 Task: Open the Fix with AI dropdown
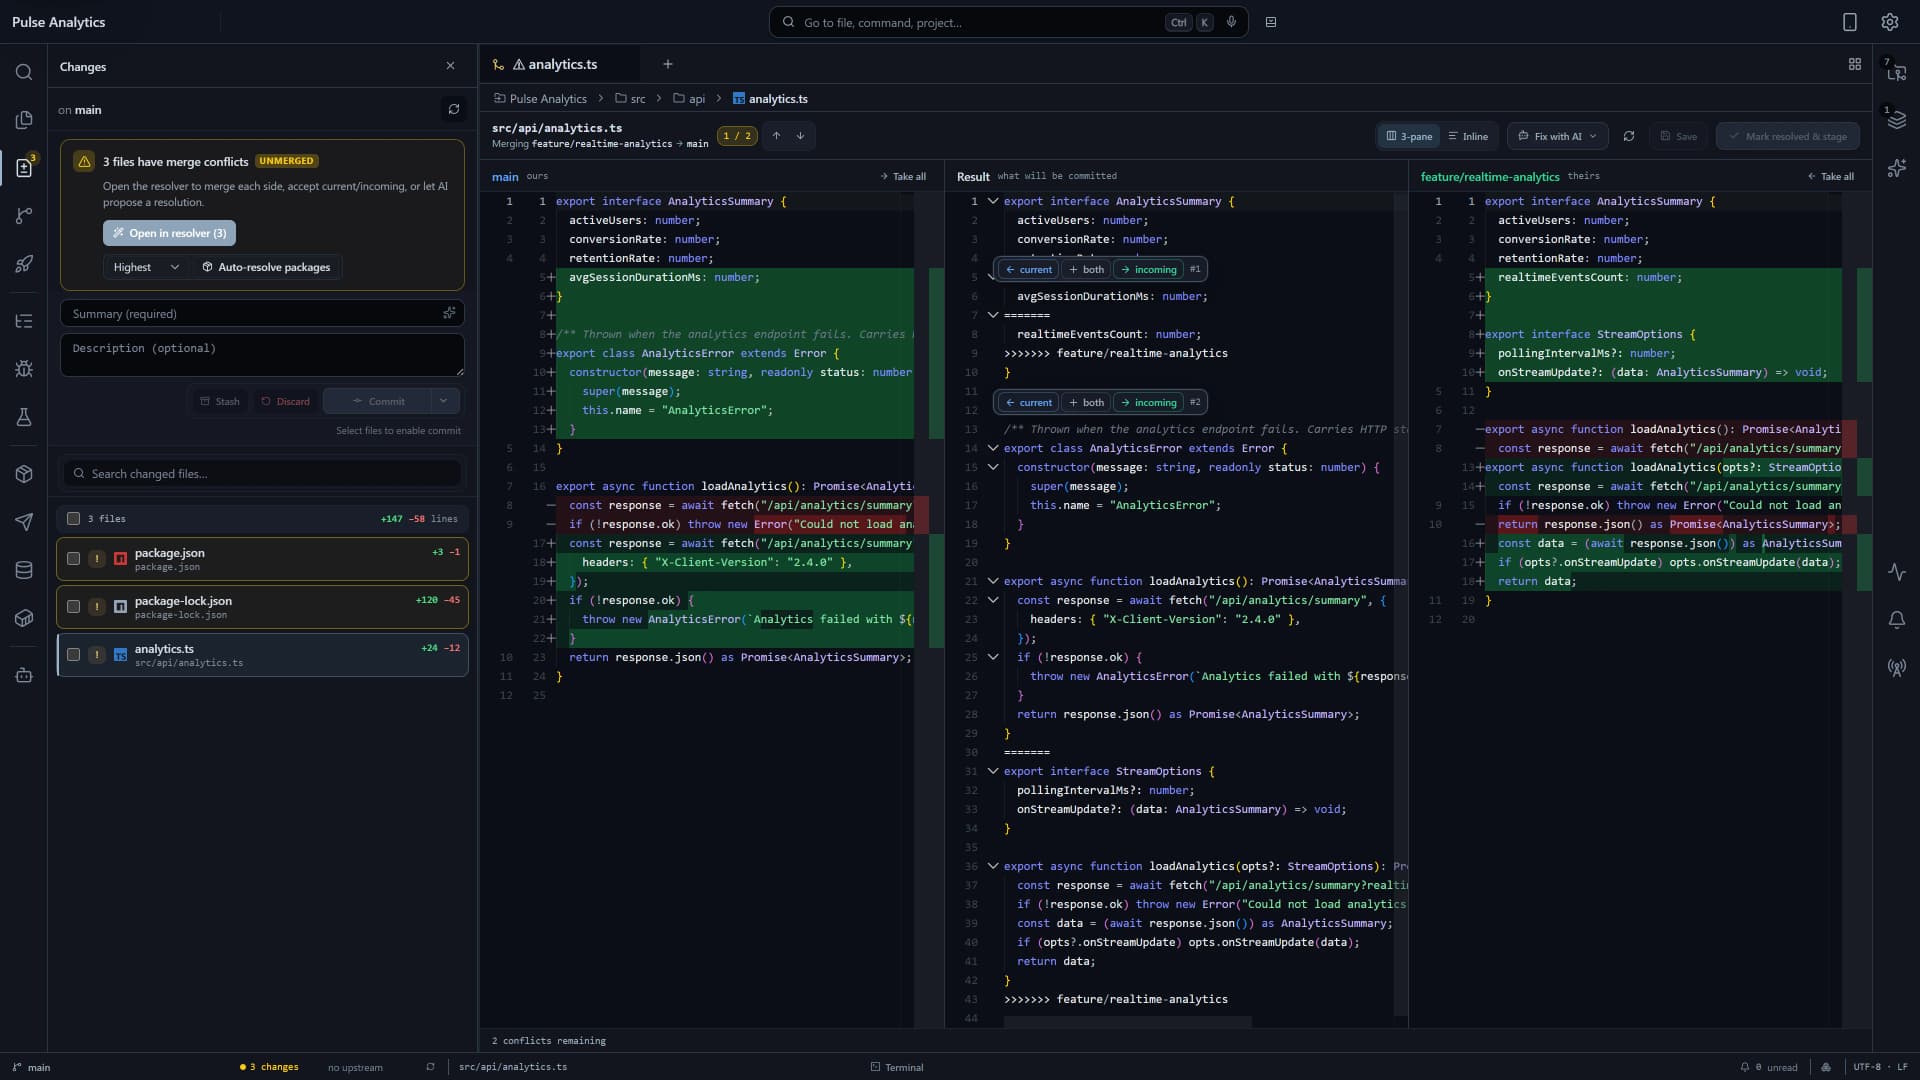point(1557,136)
